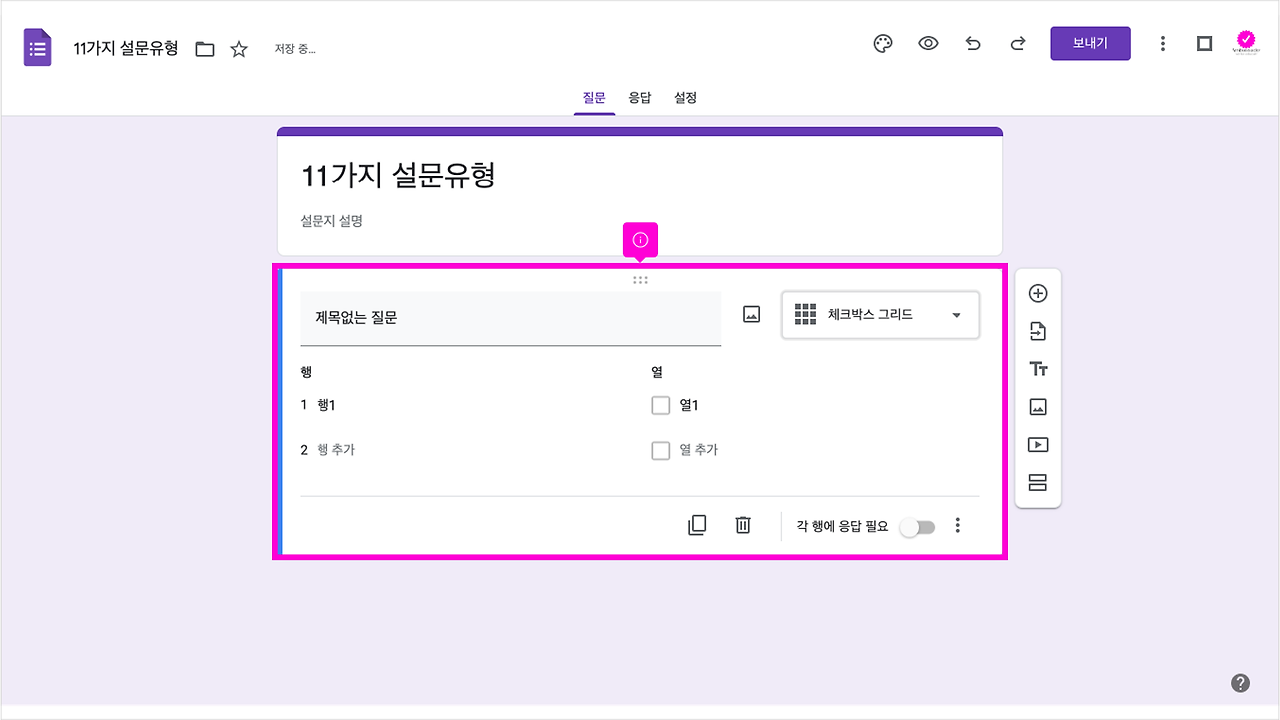Add a new question with the plus icon

point(1038,292)
